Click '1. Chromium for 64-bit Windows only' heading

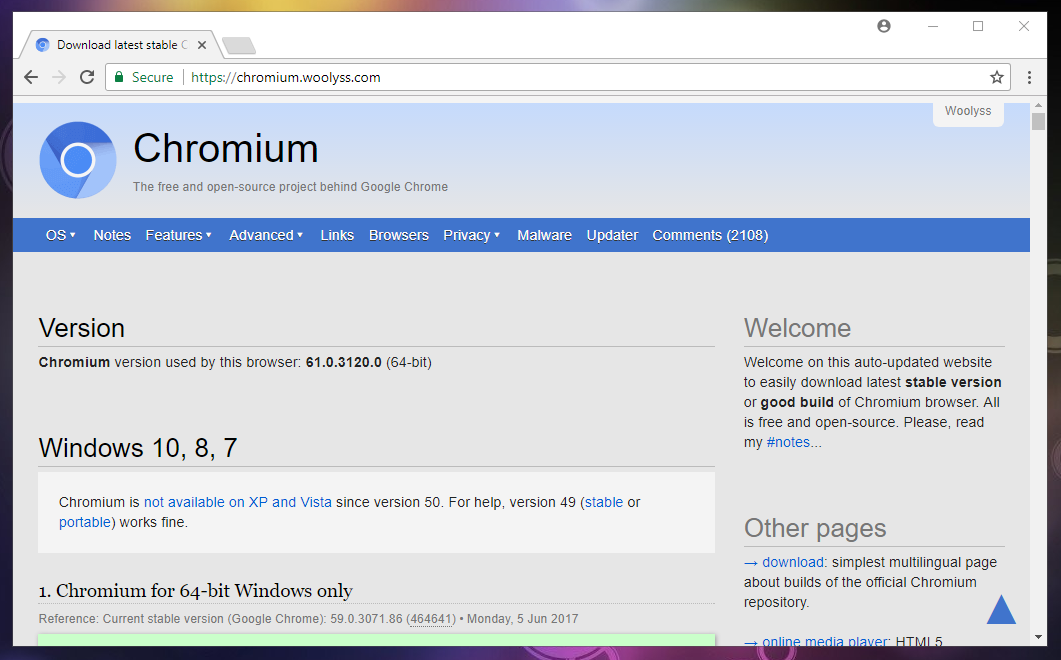point(196,591)
